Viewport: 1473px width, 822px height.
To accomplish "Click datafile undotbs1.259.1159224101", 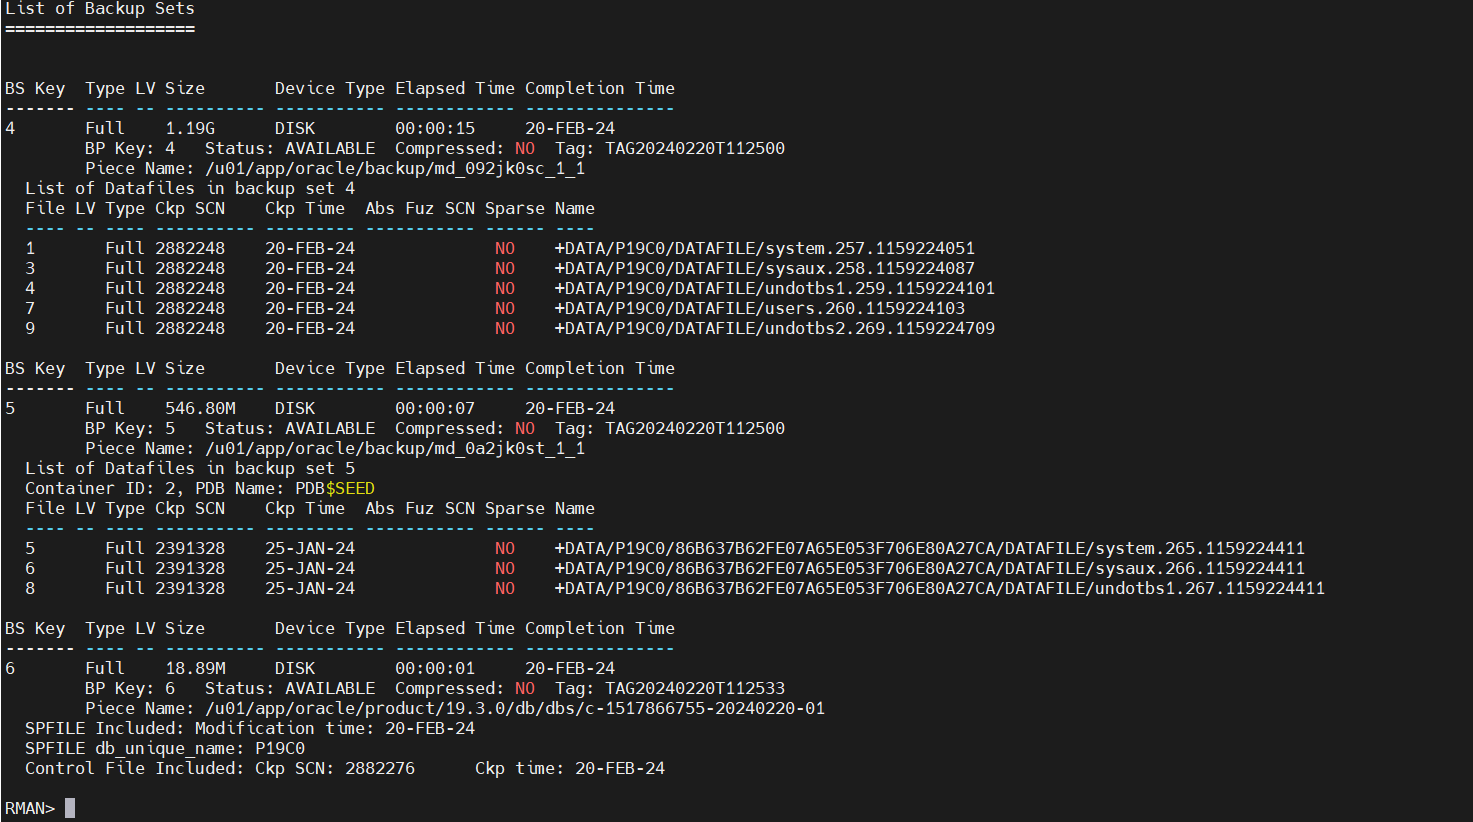I will pyautogui.click(x=775, y=288).
